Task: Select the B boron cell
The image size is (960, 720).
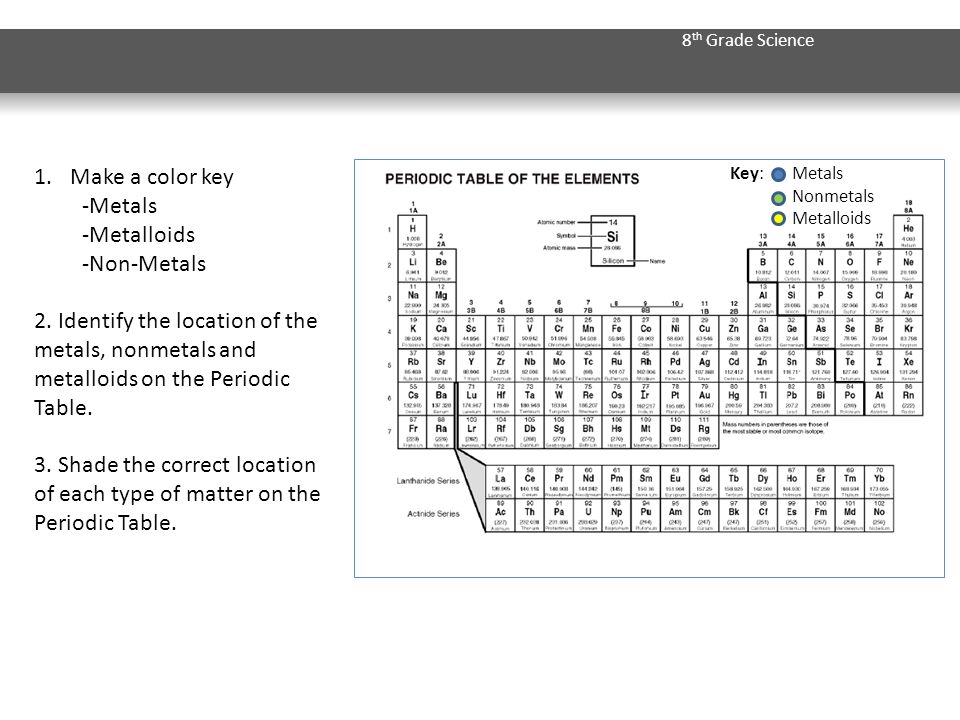Action: click(762, 265)
